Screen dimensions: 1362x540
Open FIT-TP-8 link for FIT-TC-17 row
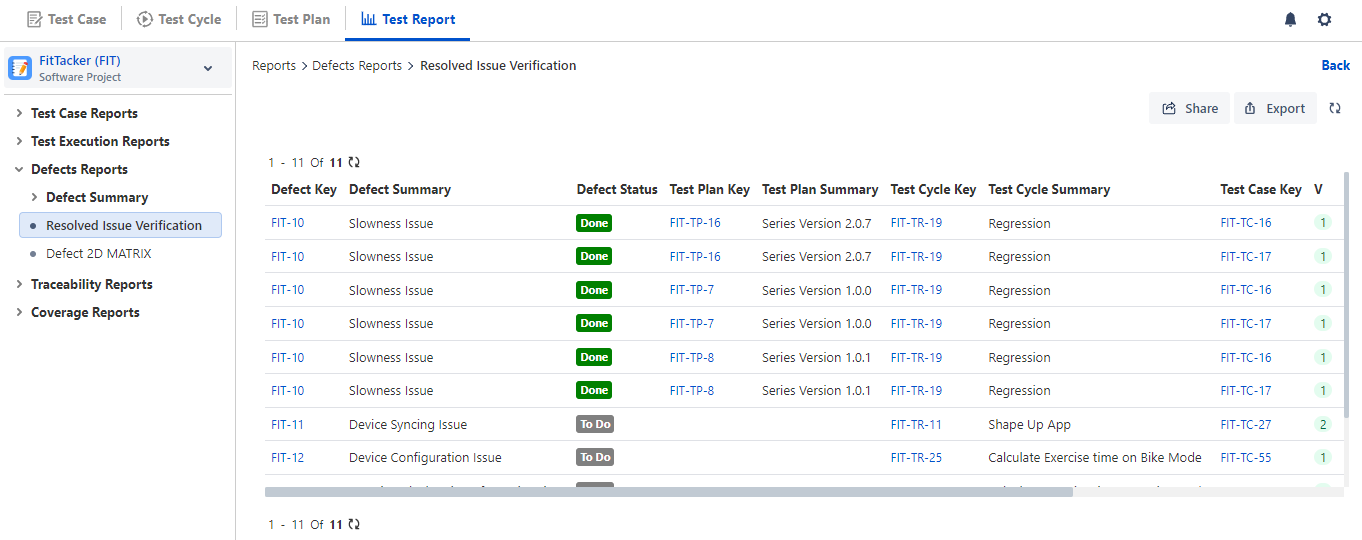692,390
